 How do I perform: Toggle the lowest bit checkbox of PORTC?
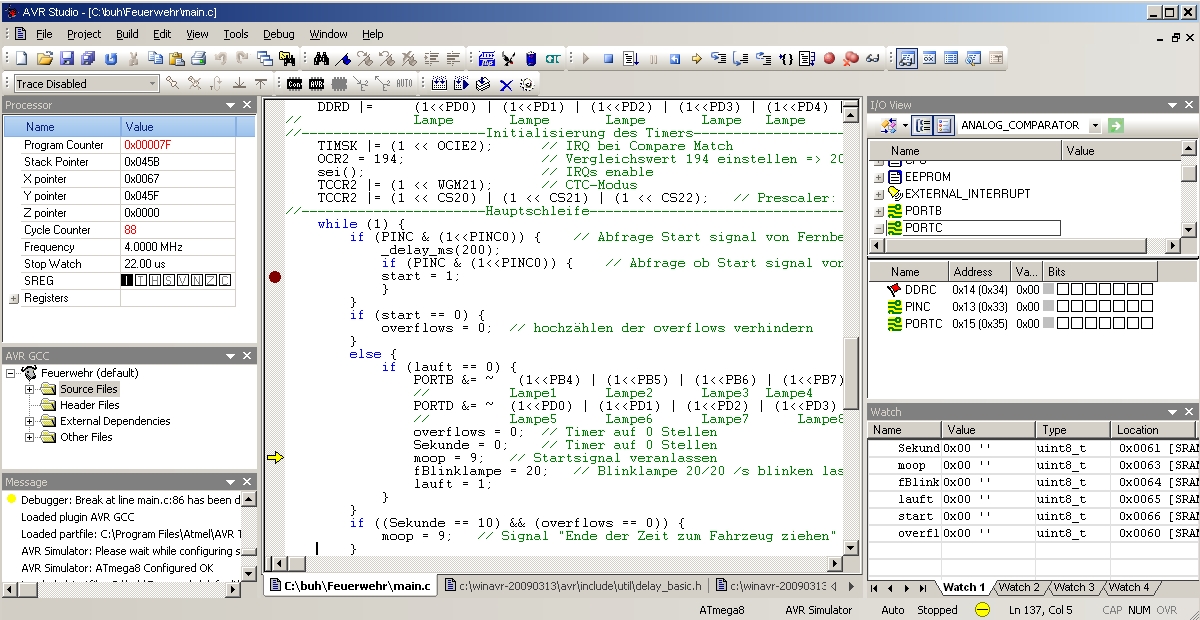coord(1147,324)
